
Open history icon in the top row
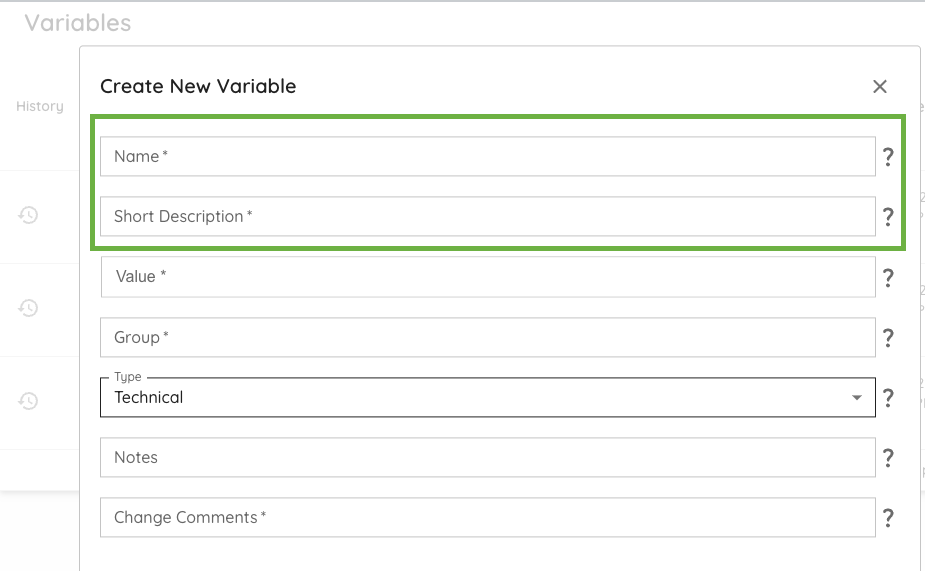[29, 214]
